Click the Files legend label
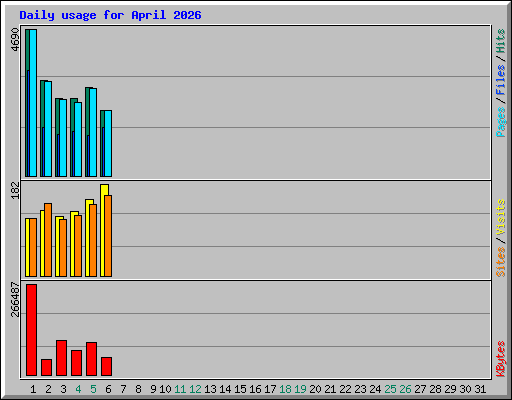This screenshot has width=512, height=400. click(501, 79)
